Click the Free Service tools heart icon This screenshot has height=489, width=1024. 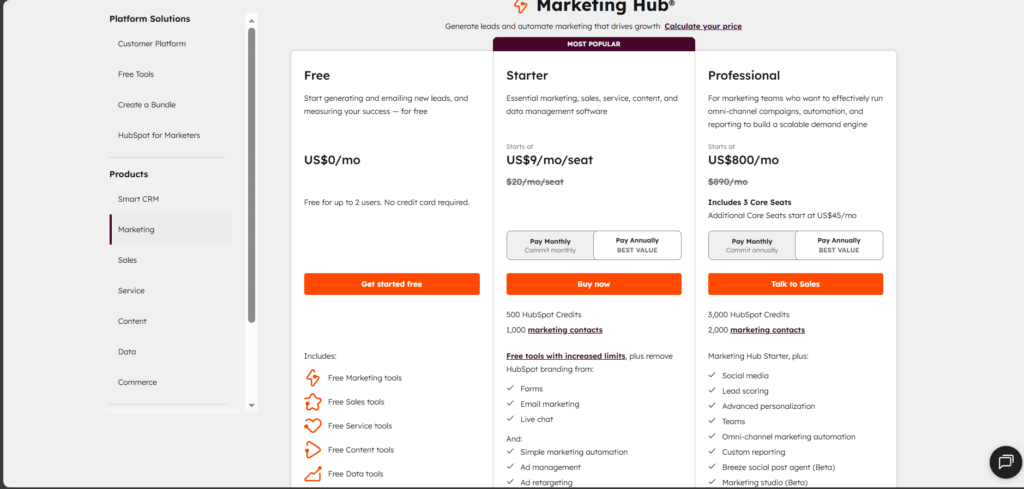312,426
